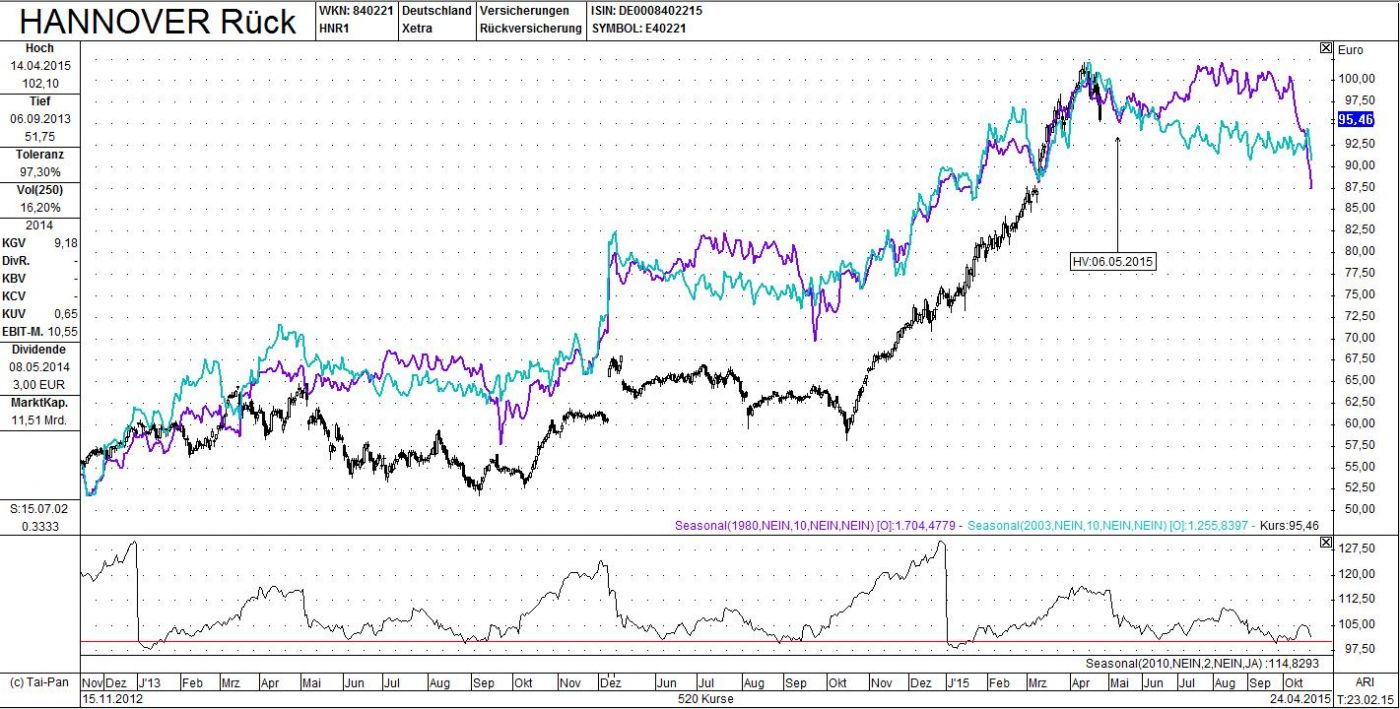Select the Hoch label in the sidebar
The width and height of the screenshot is (1400, 709).
(x=40, y=48)
